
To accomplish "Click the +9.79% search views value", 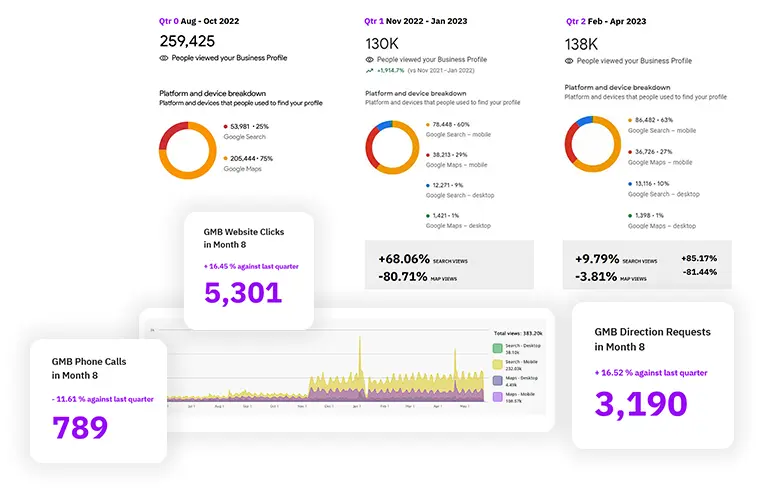I will pos(597,259).
